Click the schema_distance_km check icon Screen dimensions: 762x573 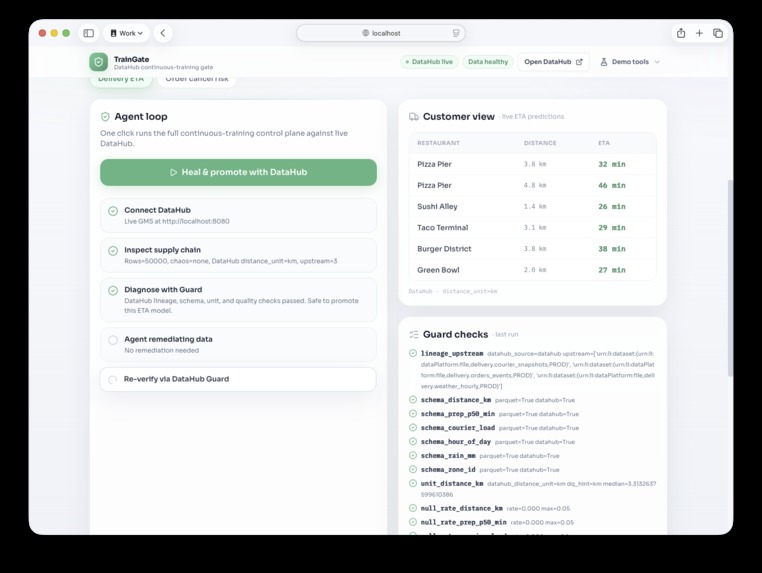point(413,399)
